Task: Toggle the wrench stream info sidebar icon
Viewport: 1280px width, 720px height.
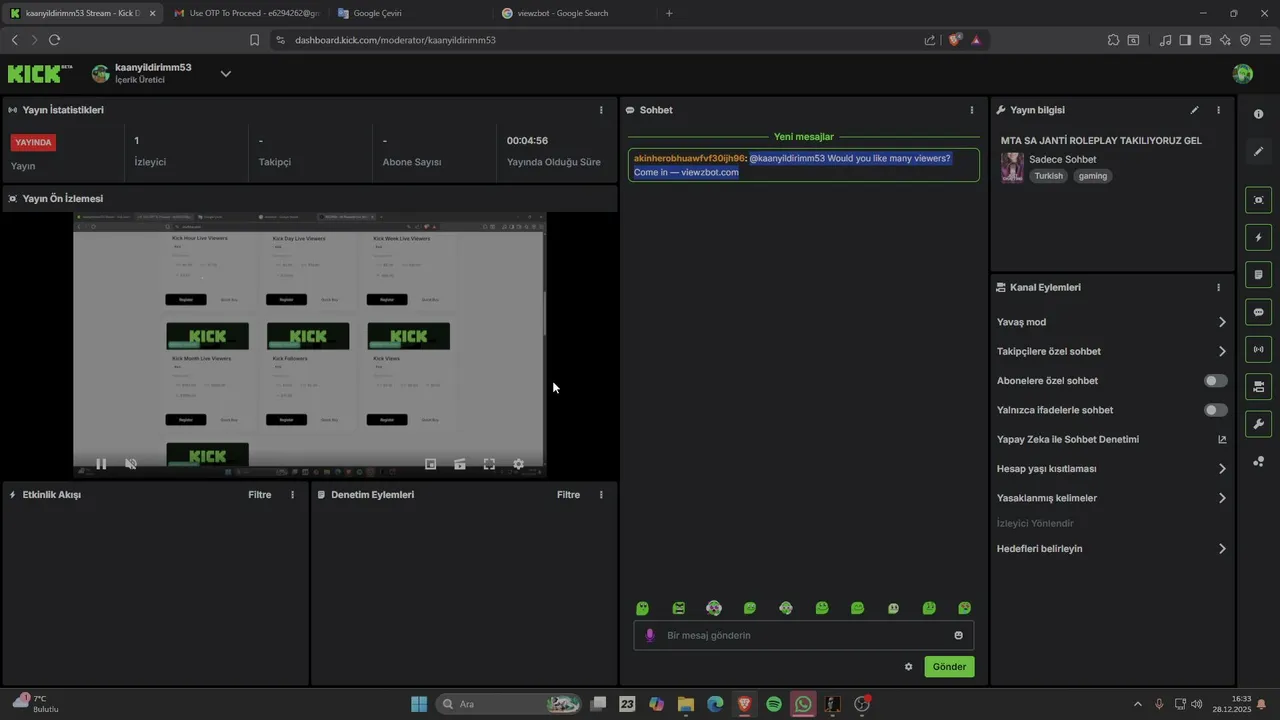Action: (1258, 423)
